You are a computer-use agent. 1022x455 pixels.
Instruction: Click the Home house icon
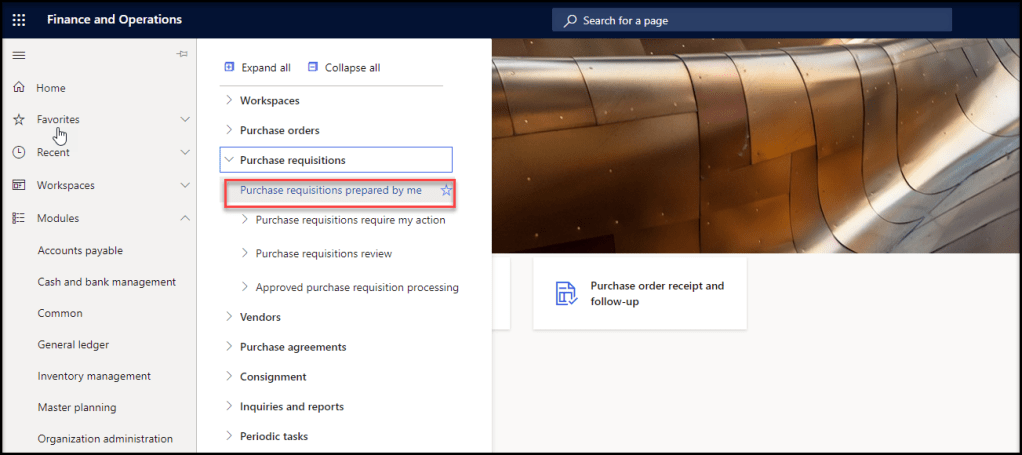pyautogui.click(x=18, y=88)
